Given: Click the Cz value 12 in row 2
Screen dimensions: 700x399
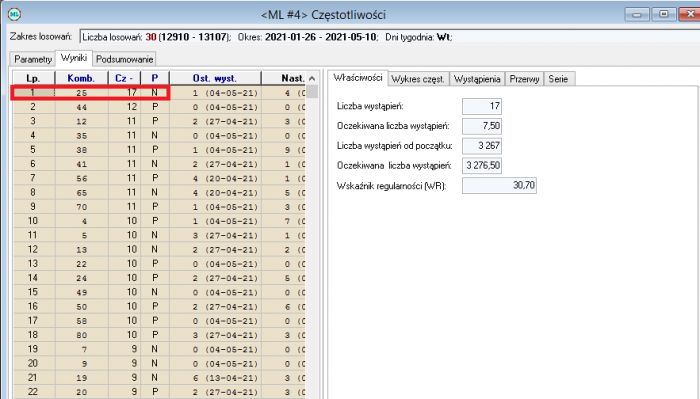Looking at the screenshot, I should pyautogui.click(x=125, y=107).
